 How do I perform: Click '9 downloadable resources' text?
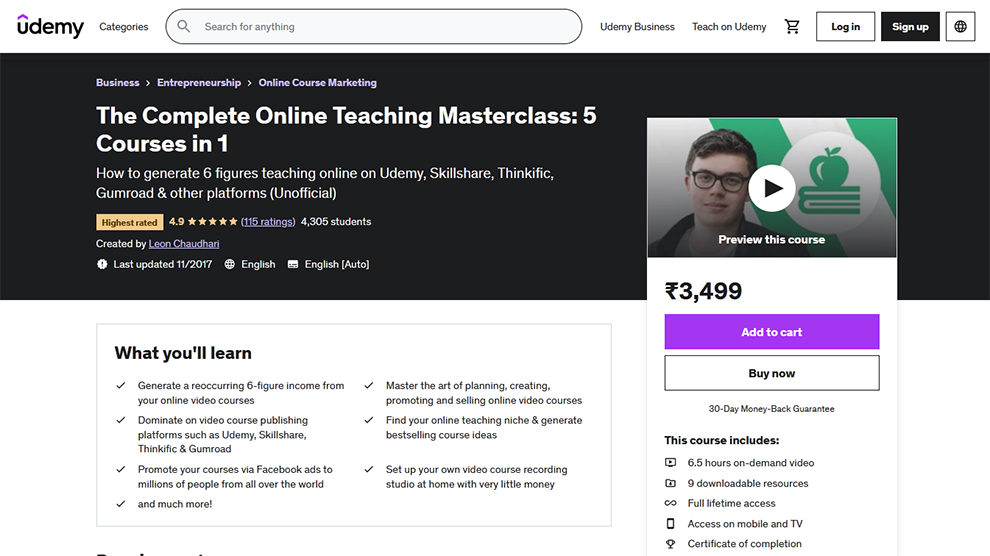[x=748, y=483]
